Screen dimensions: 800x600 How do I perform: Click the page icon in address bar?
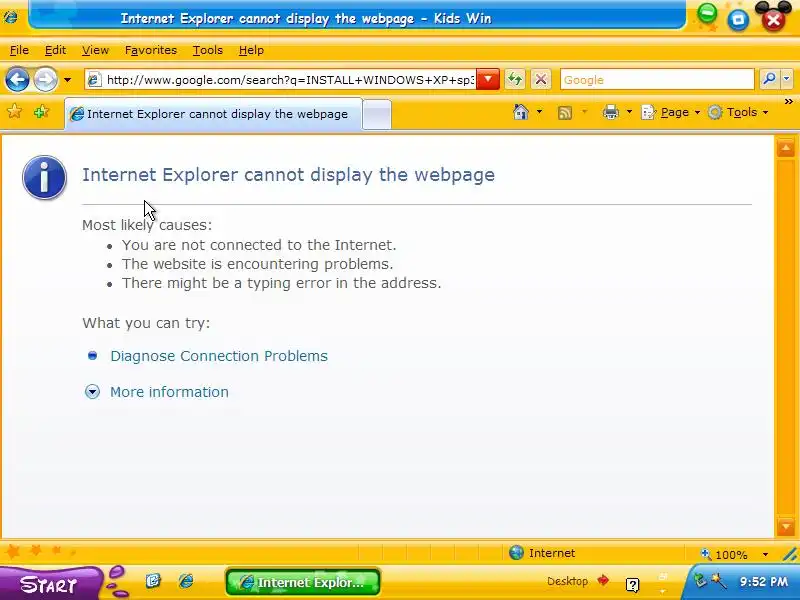[x=93, y=80]
